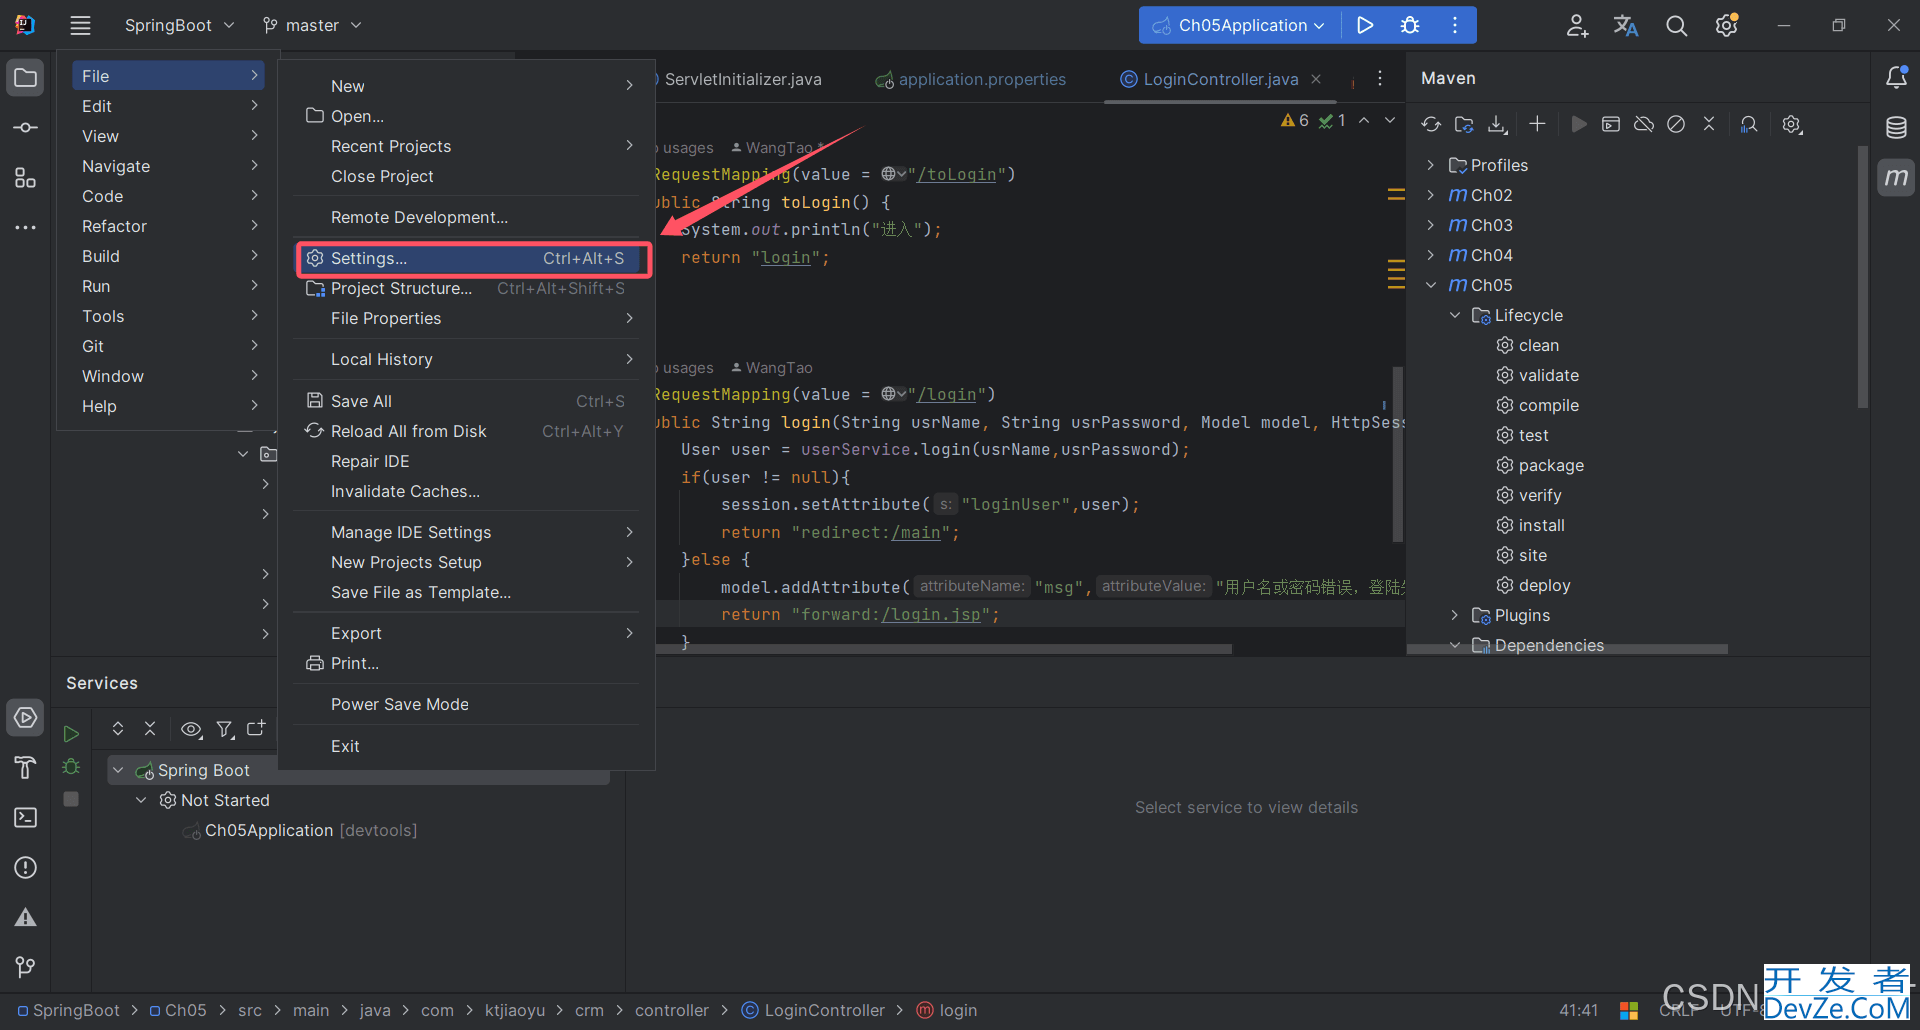Click the Services run green arrow
The image size is (1920, 1030).
(71, 734)
